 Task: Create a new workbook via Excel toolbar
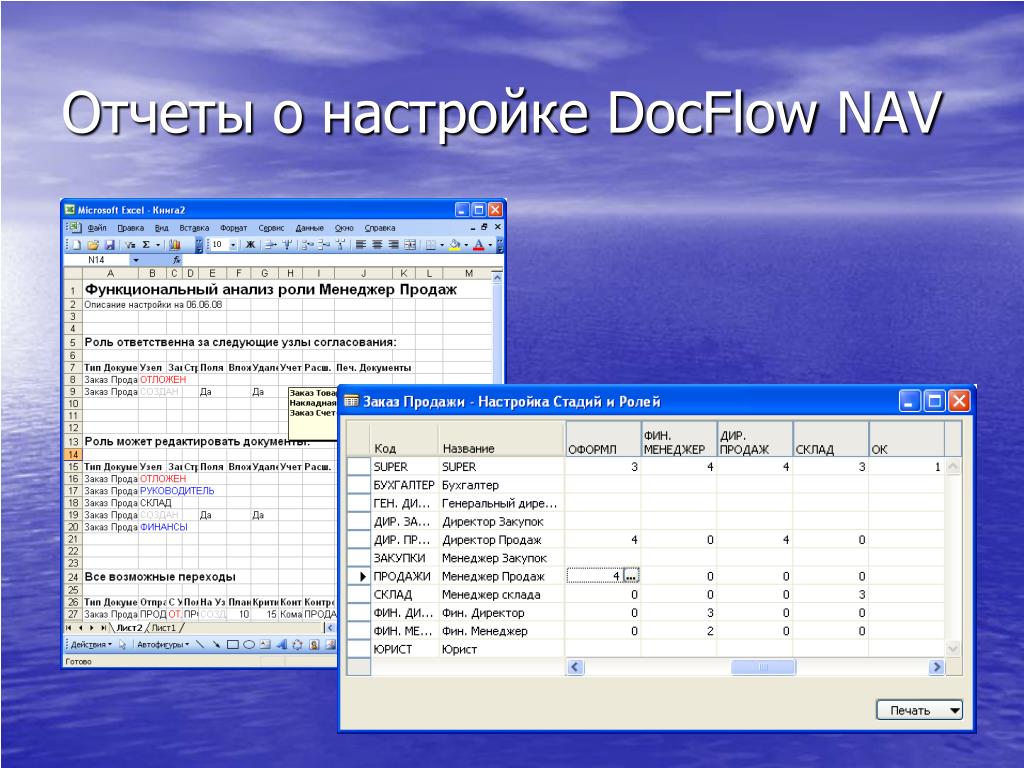point(76,245)
